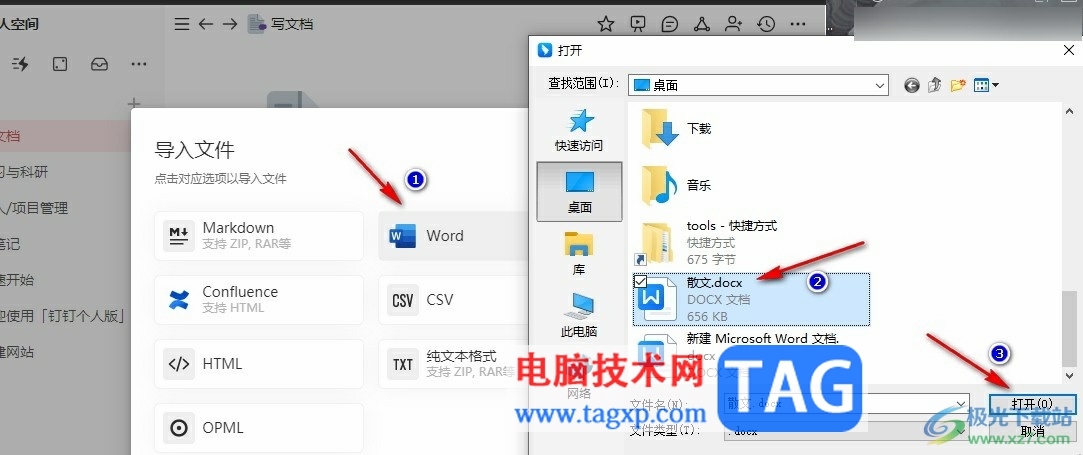Open the inbox tray icon

pyautogui.click(x=99, y=64)
